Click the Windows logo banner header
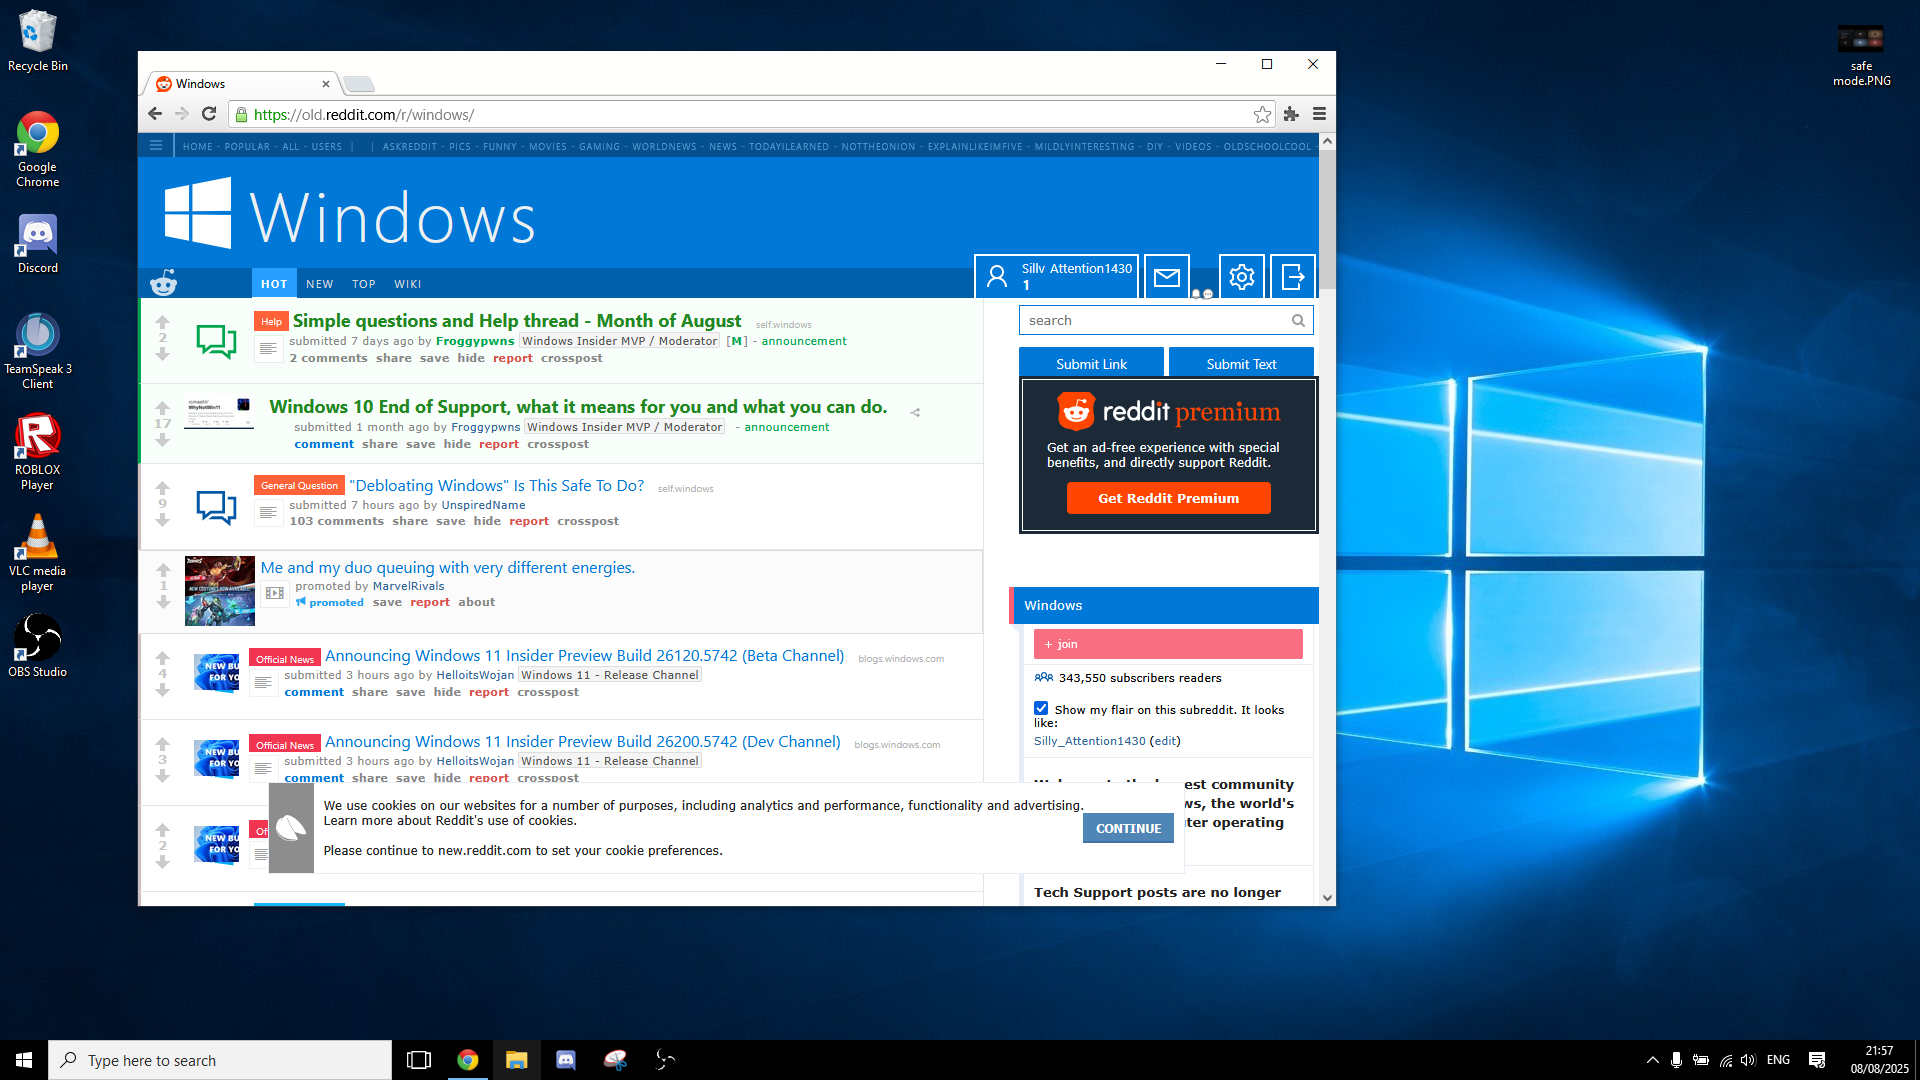 tap(350, 215)
